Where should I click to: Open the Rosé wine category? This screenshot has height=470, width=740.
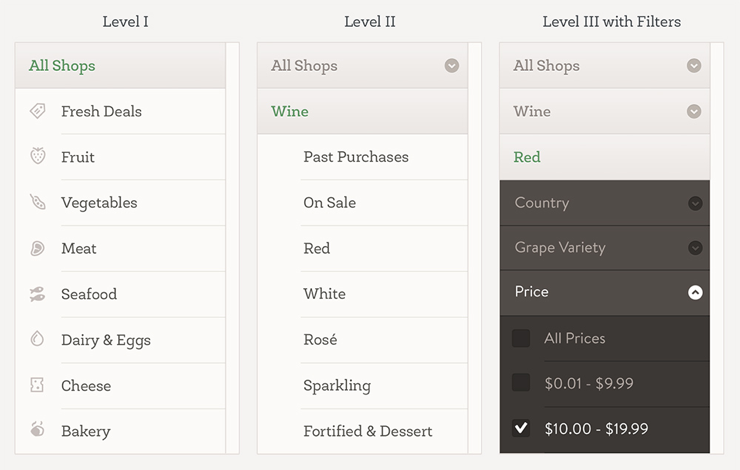[x=362, y=340]
